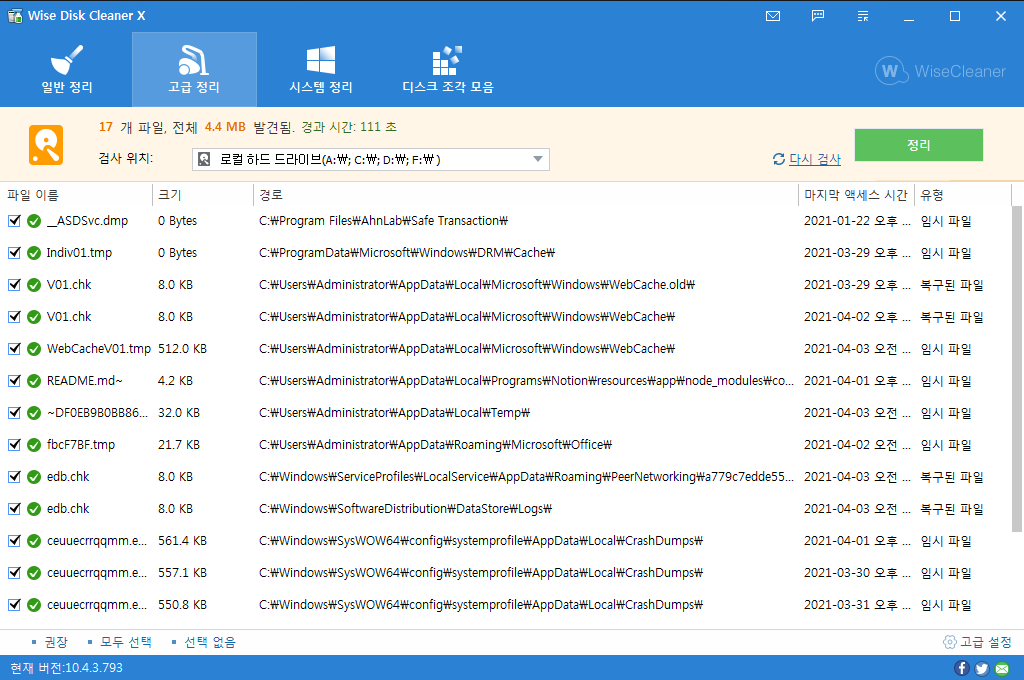Screen dimensions: 1024x680
Task: Sort by 마지막 액세스 시간 column header
Action: click(856, 195)
